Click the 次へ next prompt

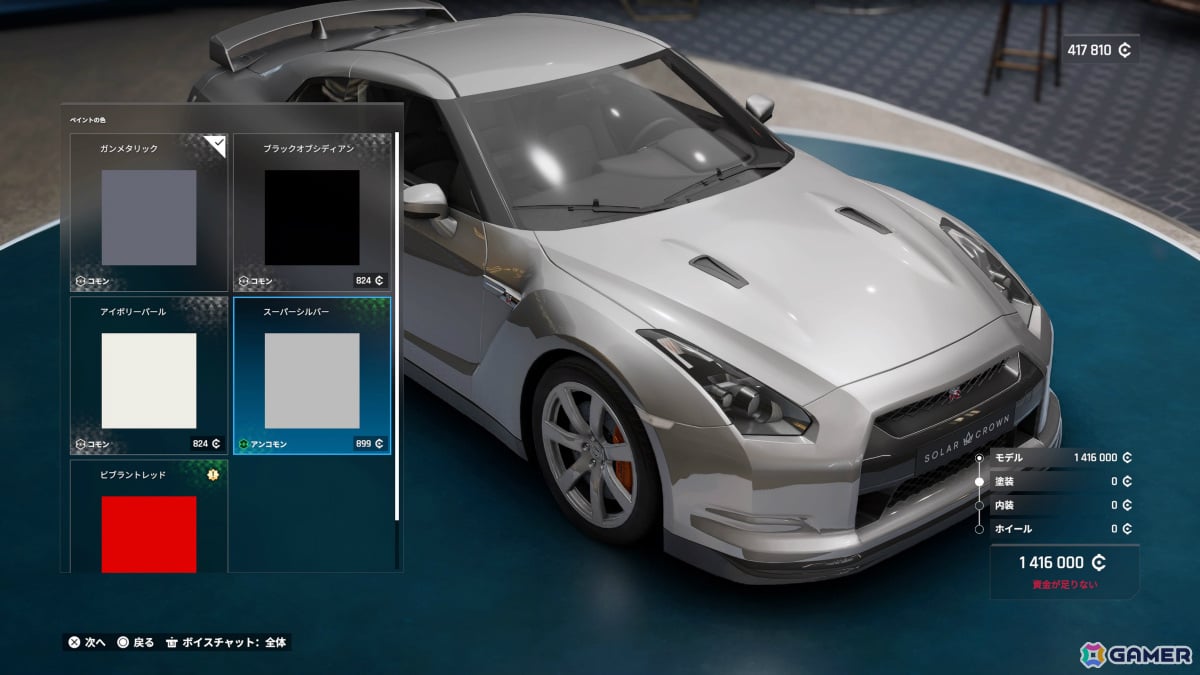pyautogui.click(x=97, y=642)
